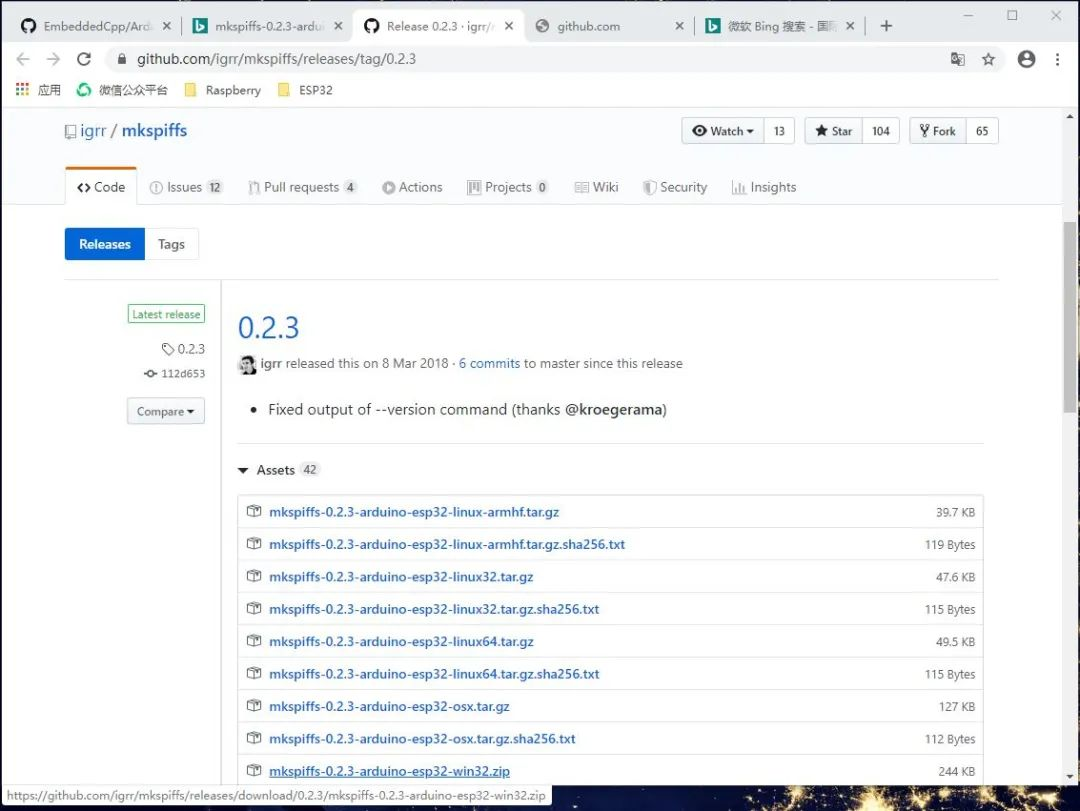The width and height of the screenshot is (1080, 811).
Task: Open the translate page icon
Action: [957, 59]
